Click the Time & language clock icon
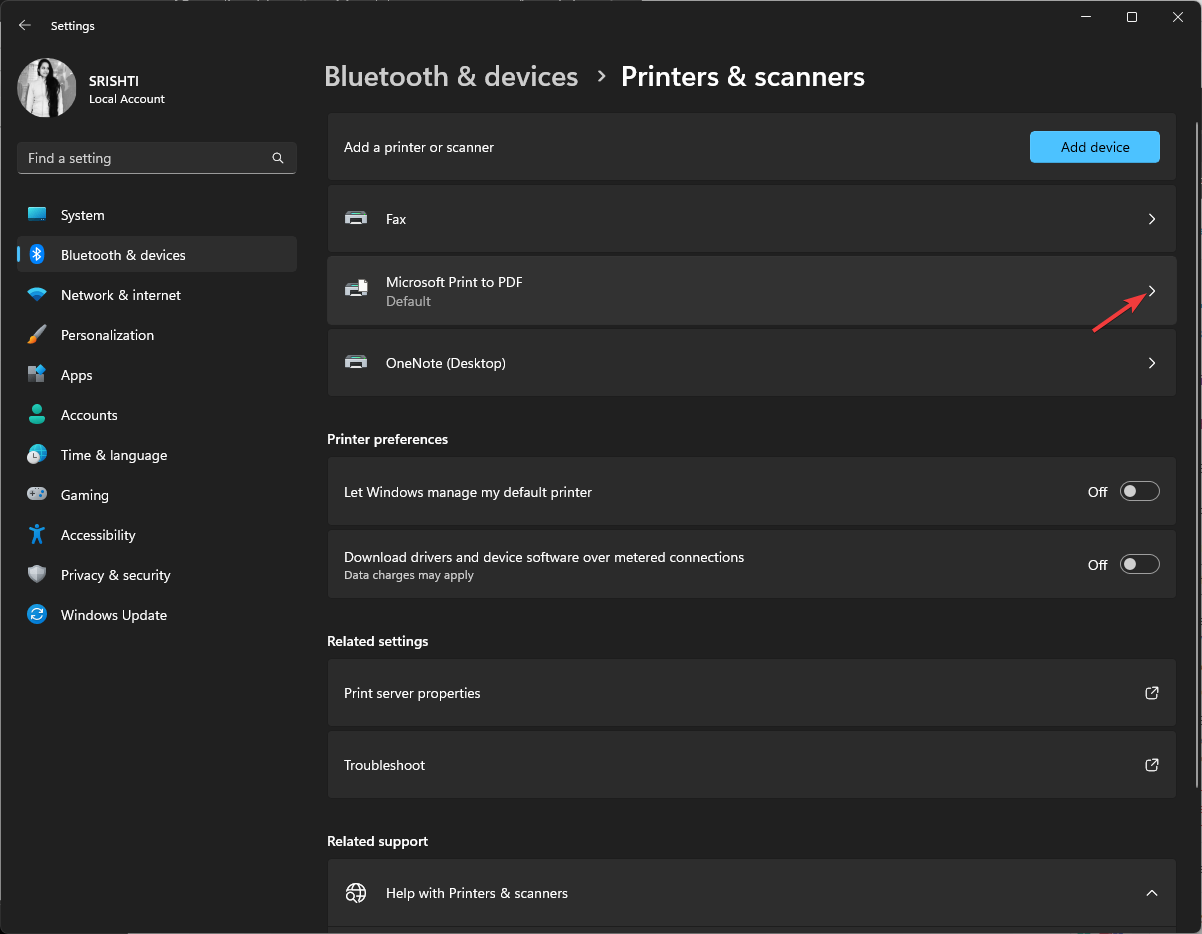The image size is (1202, 934). [x=37, y=455]
